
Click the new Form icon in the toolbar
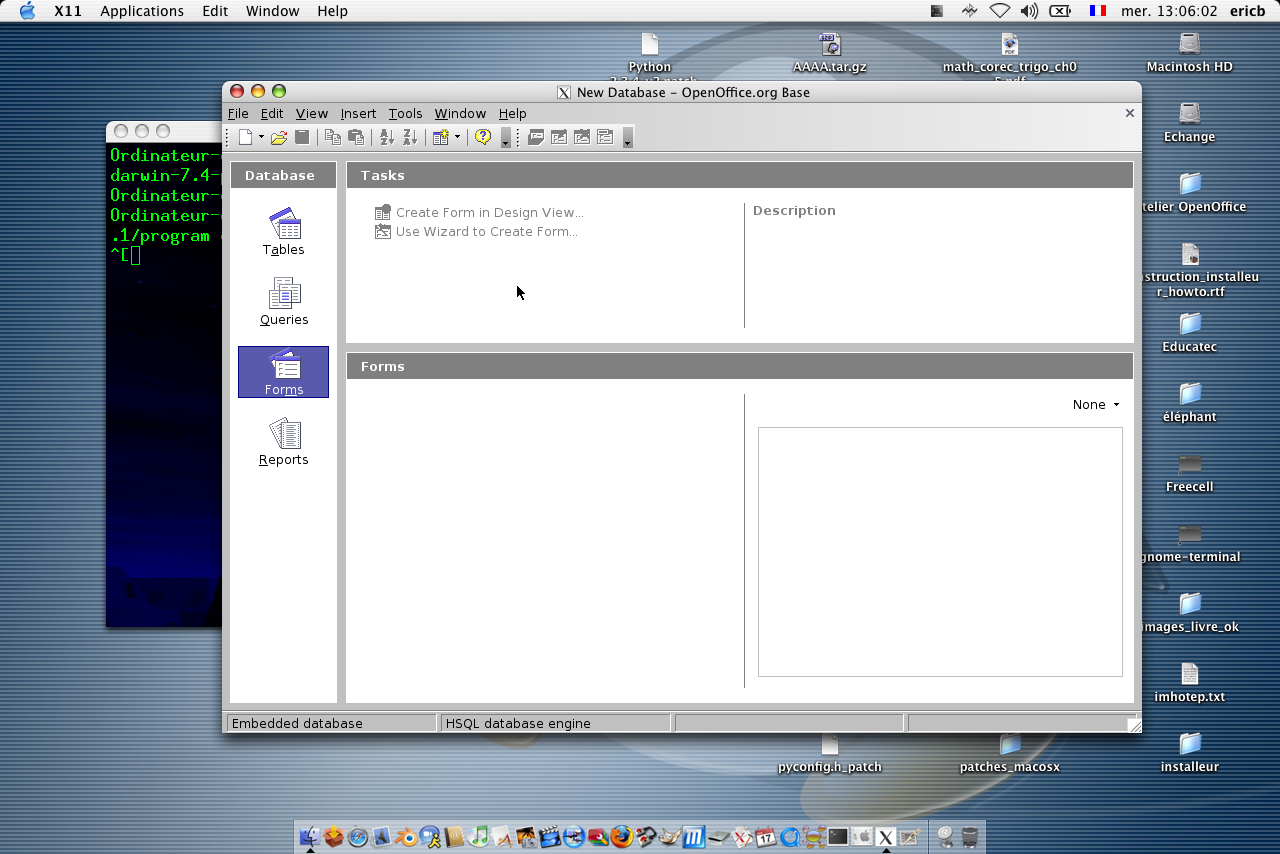point(440,137)
